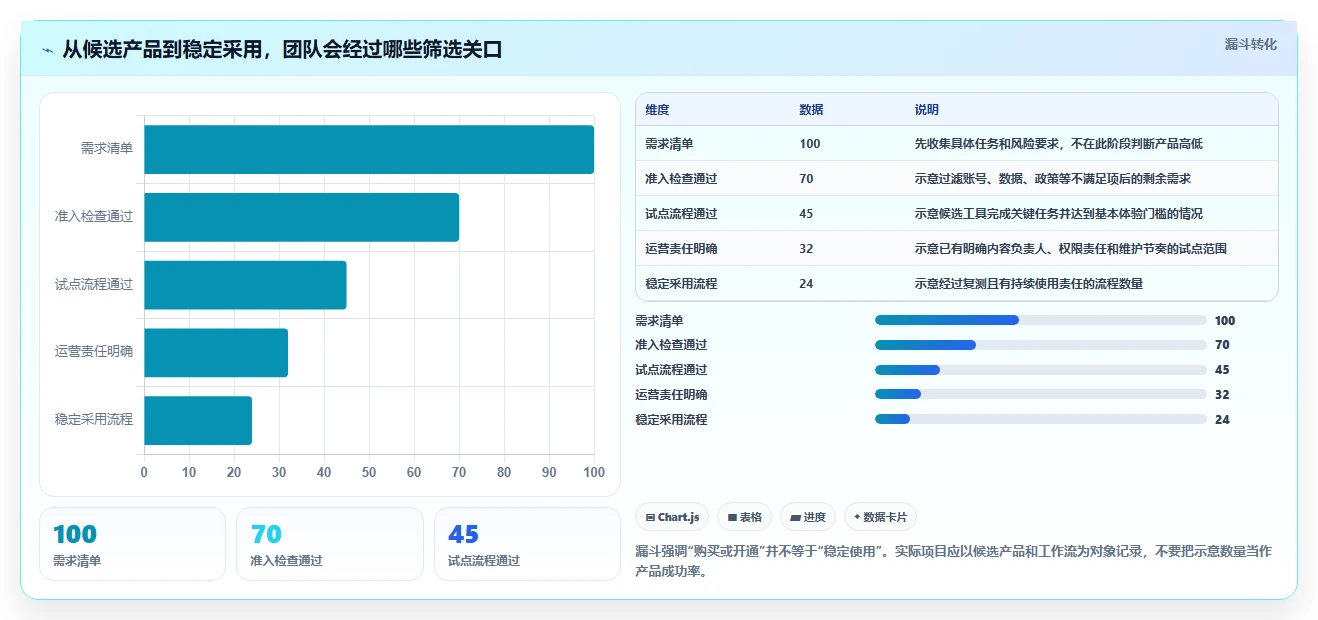Click the 试点流程通过 bar in the chart
Screen dimensions: 1318x620
[245, 285]
